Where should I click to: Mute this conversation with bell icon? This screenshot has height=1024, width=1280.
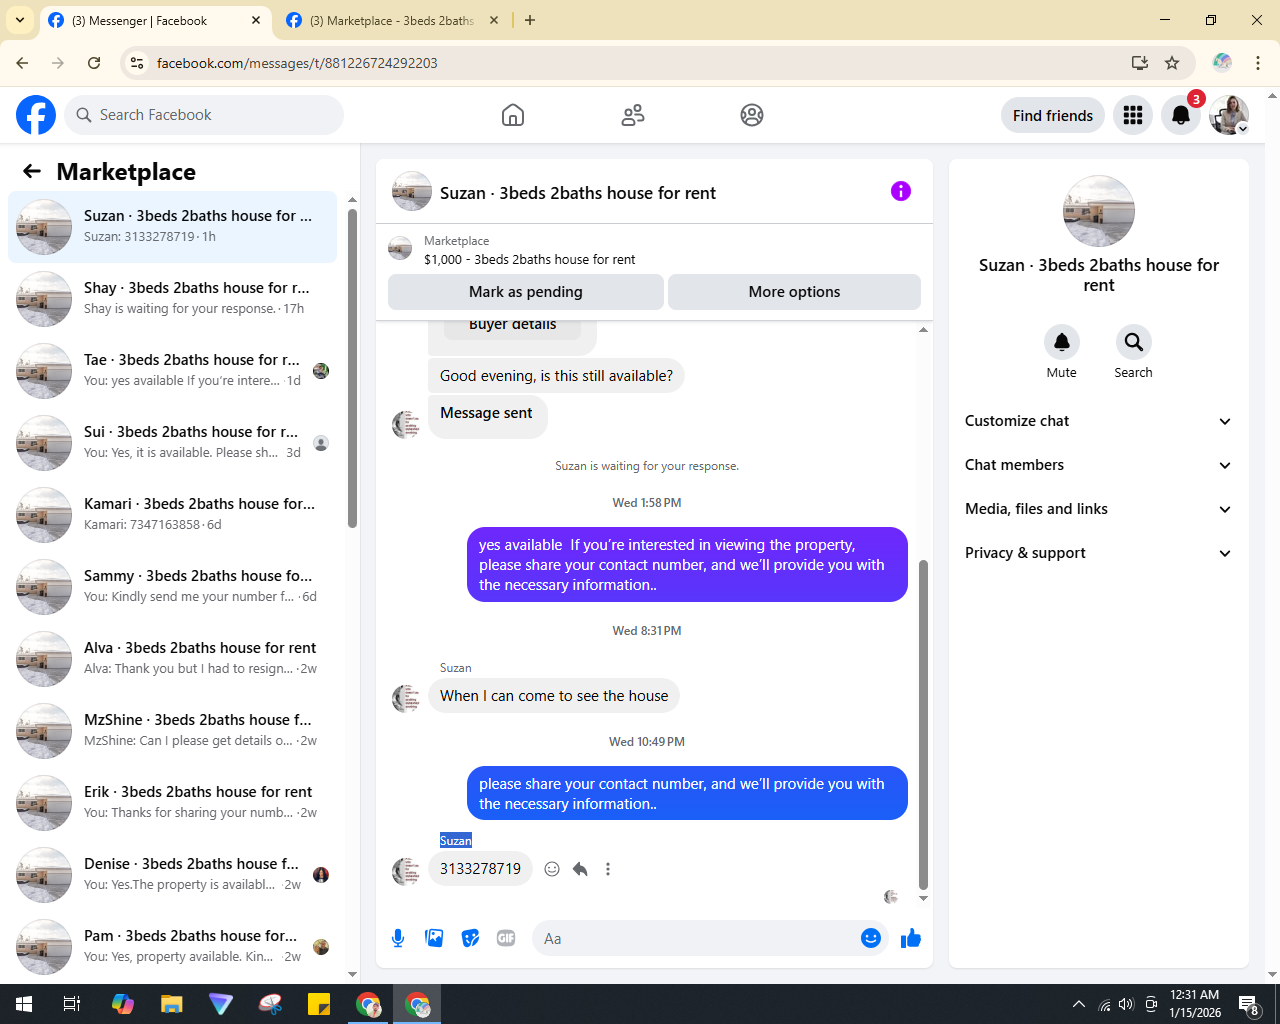coord(1062,342)
